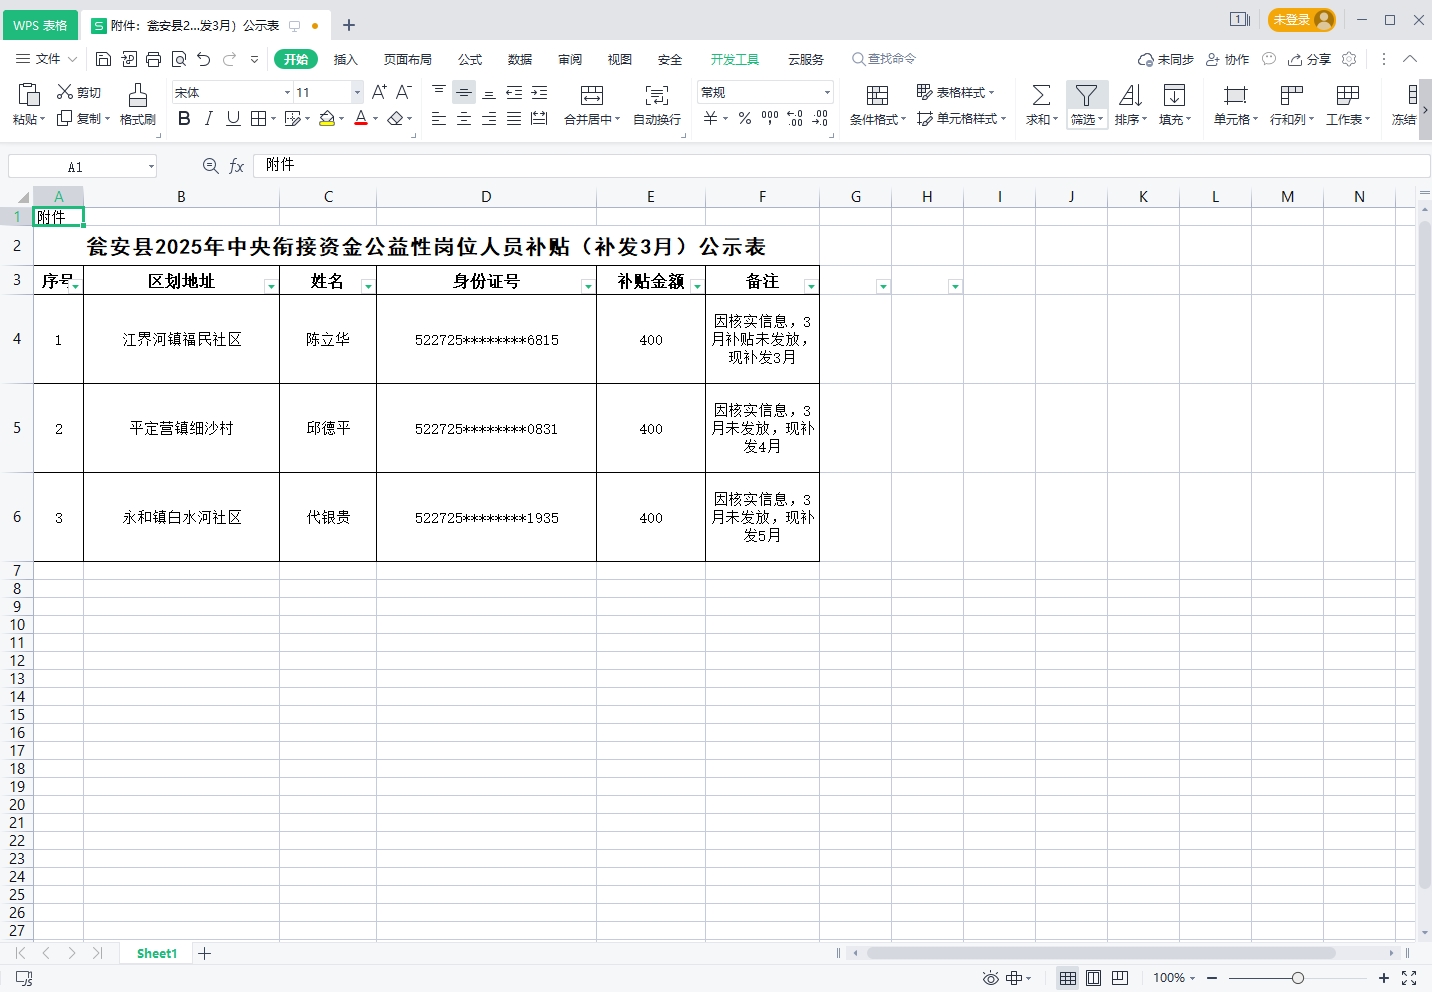Click the 分享 share button

coord(1309,59)
